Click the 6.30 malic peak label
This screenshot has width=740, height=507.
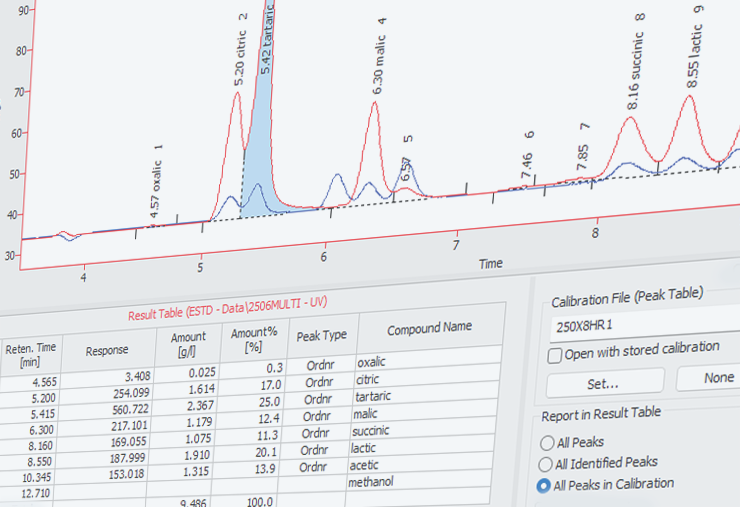point(379,65)
